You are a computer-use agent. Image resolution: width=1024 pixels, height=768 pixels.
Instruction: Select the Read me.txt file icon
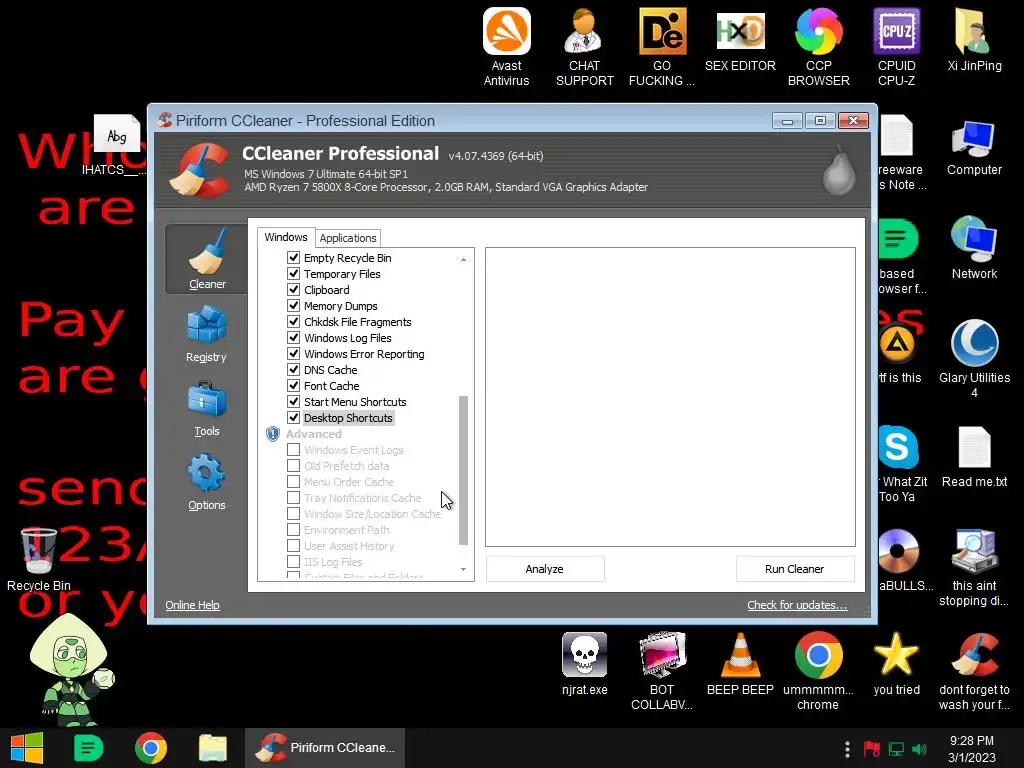click(974, 457)
